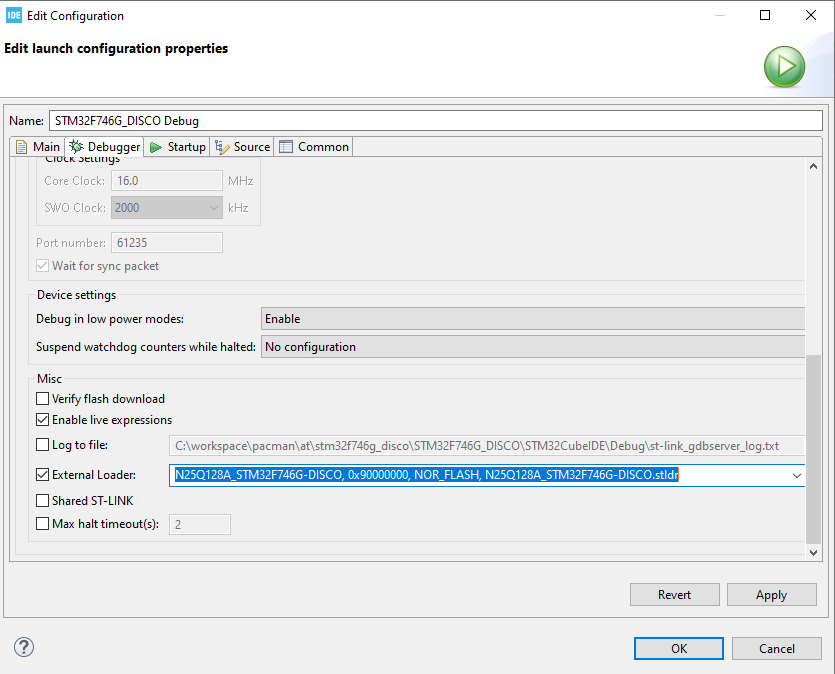Confirm with the OK button

pyautogui.click(x=679, y=648)
